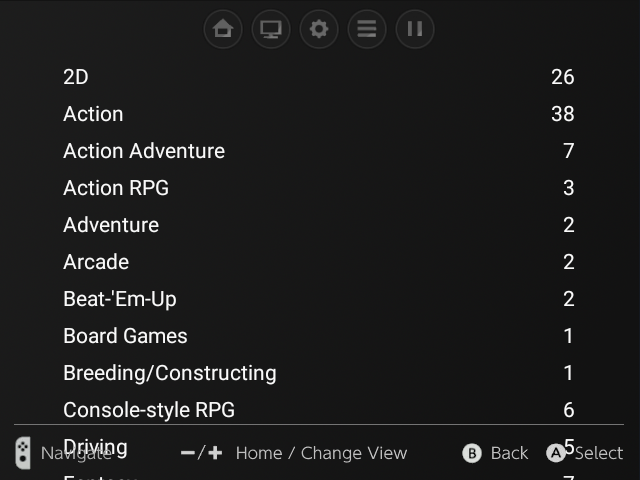Open the Adventure genre list
Image resolution: width=640 pixels, height=480 pixels.
click(111, 225)
